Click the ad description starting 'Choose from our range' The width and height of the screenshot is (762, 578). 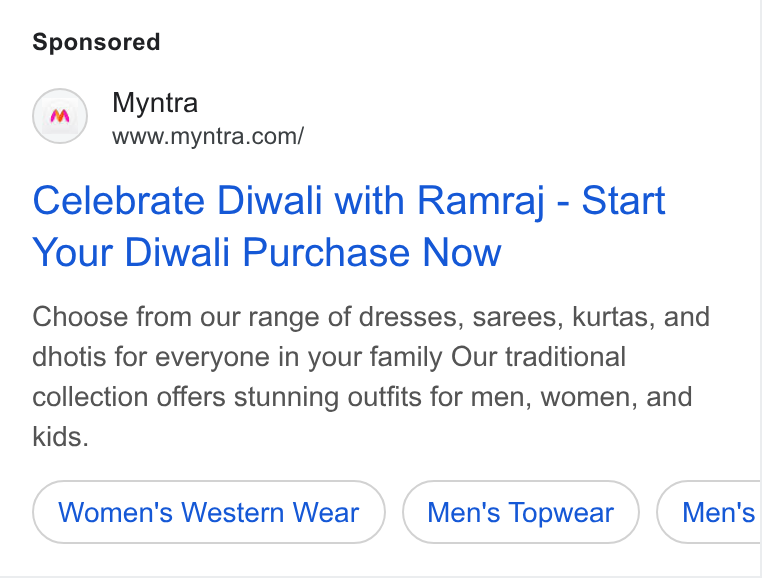(371, 376)
